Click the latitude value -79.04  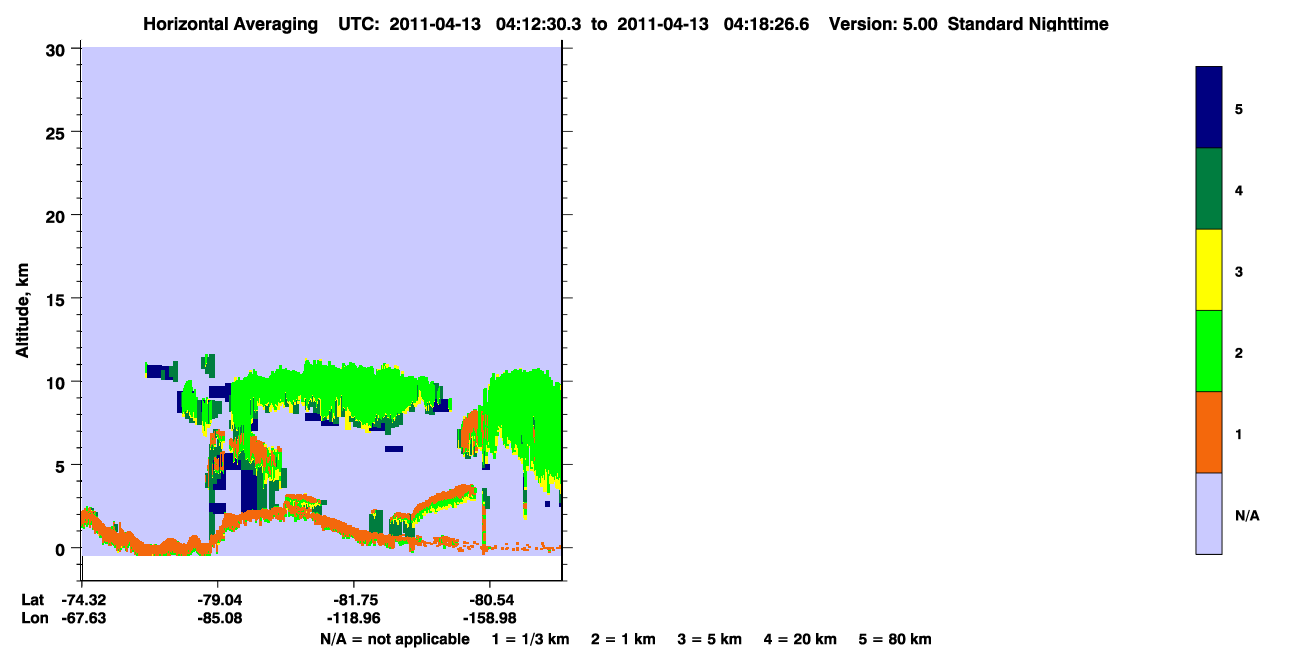[x=219, y=600]
